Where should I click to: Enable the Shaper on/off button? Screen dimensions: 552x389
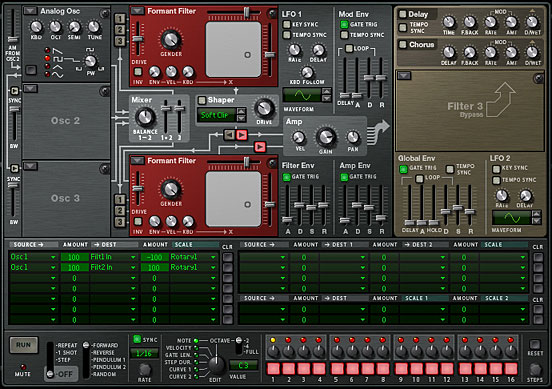pyautogui.click(x=202, y=100)
